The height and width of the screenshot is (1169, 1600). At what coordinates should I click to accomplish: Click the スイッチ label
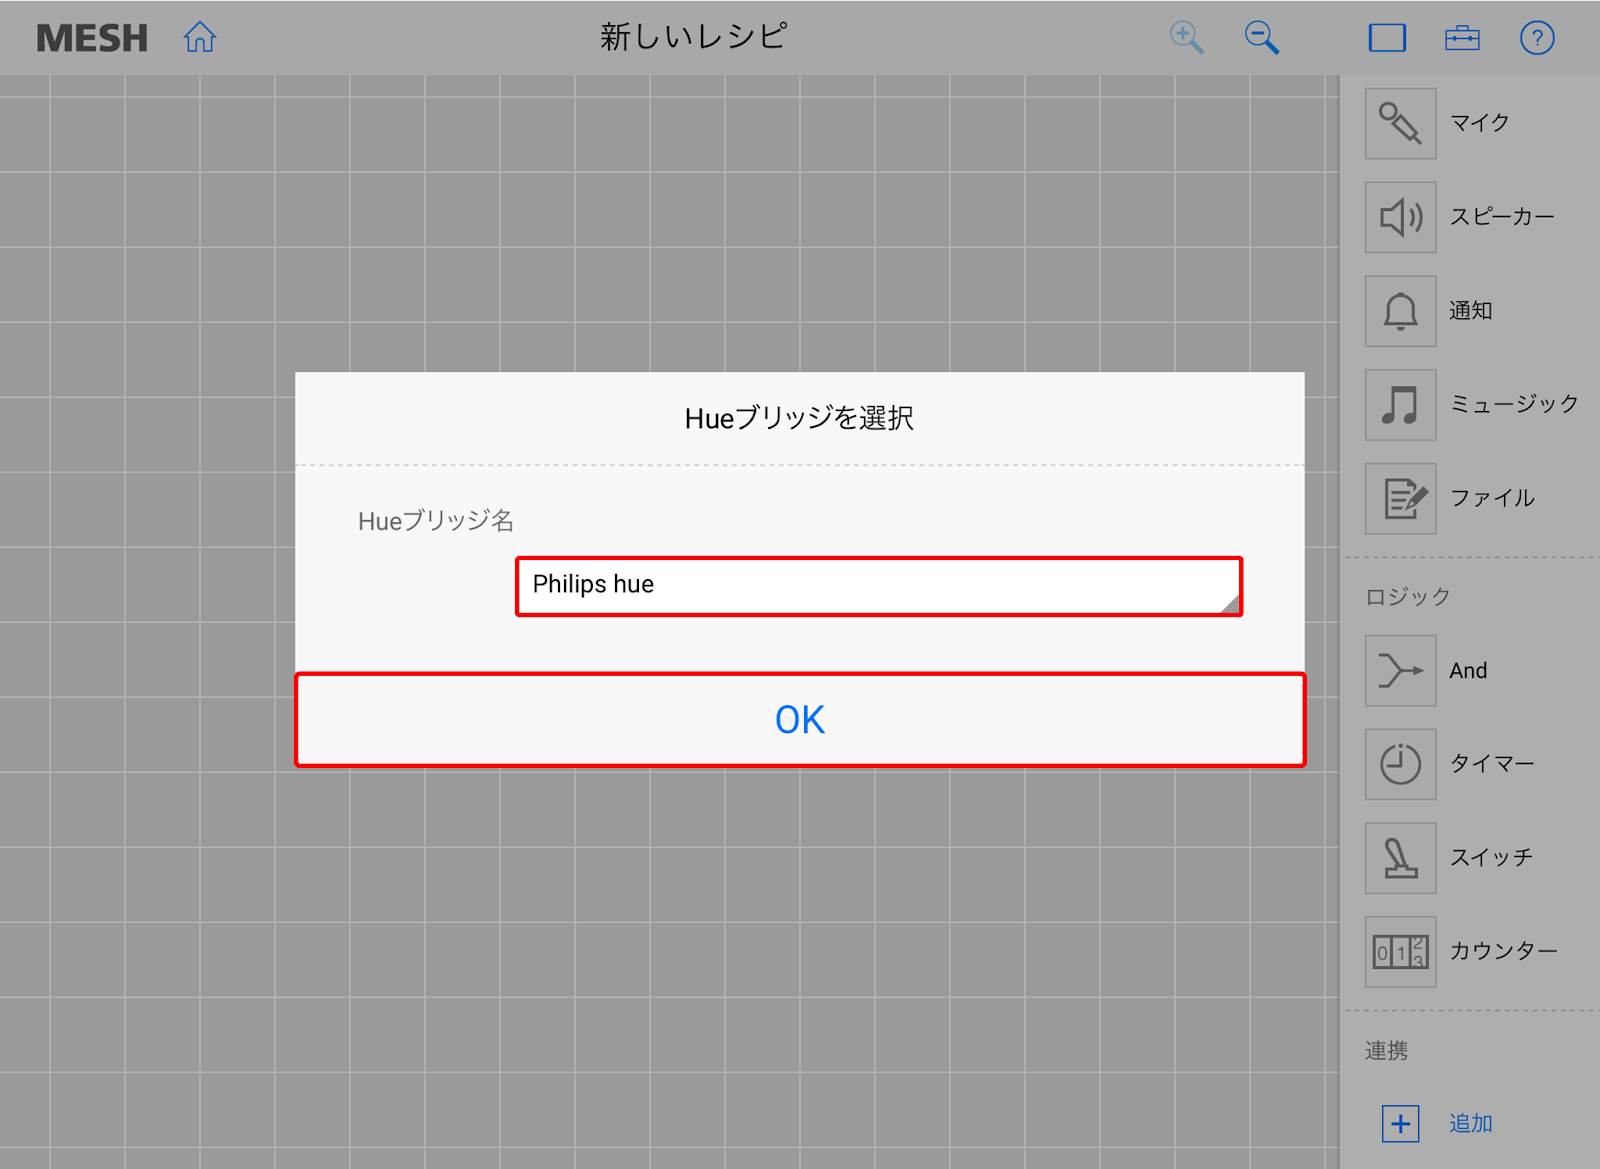(1491, 858)
